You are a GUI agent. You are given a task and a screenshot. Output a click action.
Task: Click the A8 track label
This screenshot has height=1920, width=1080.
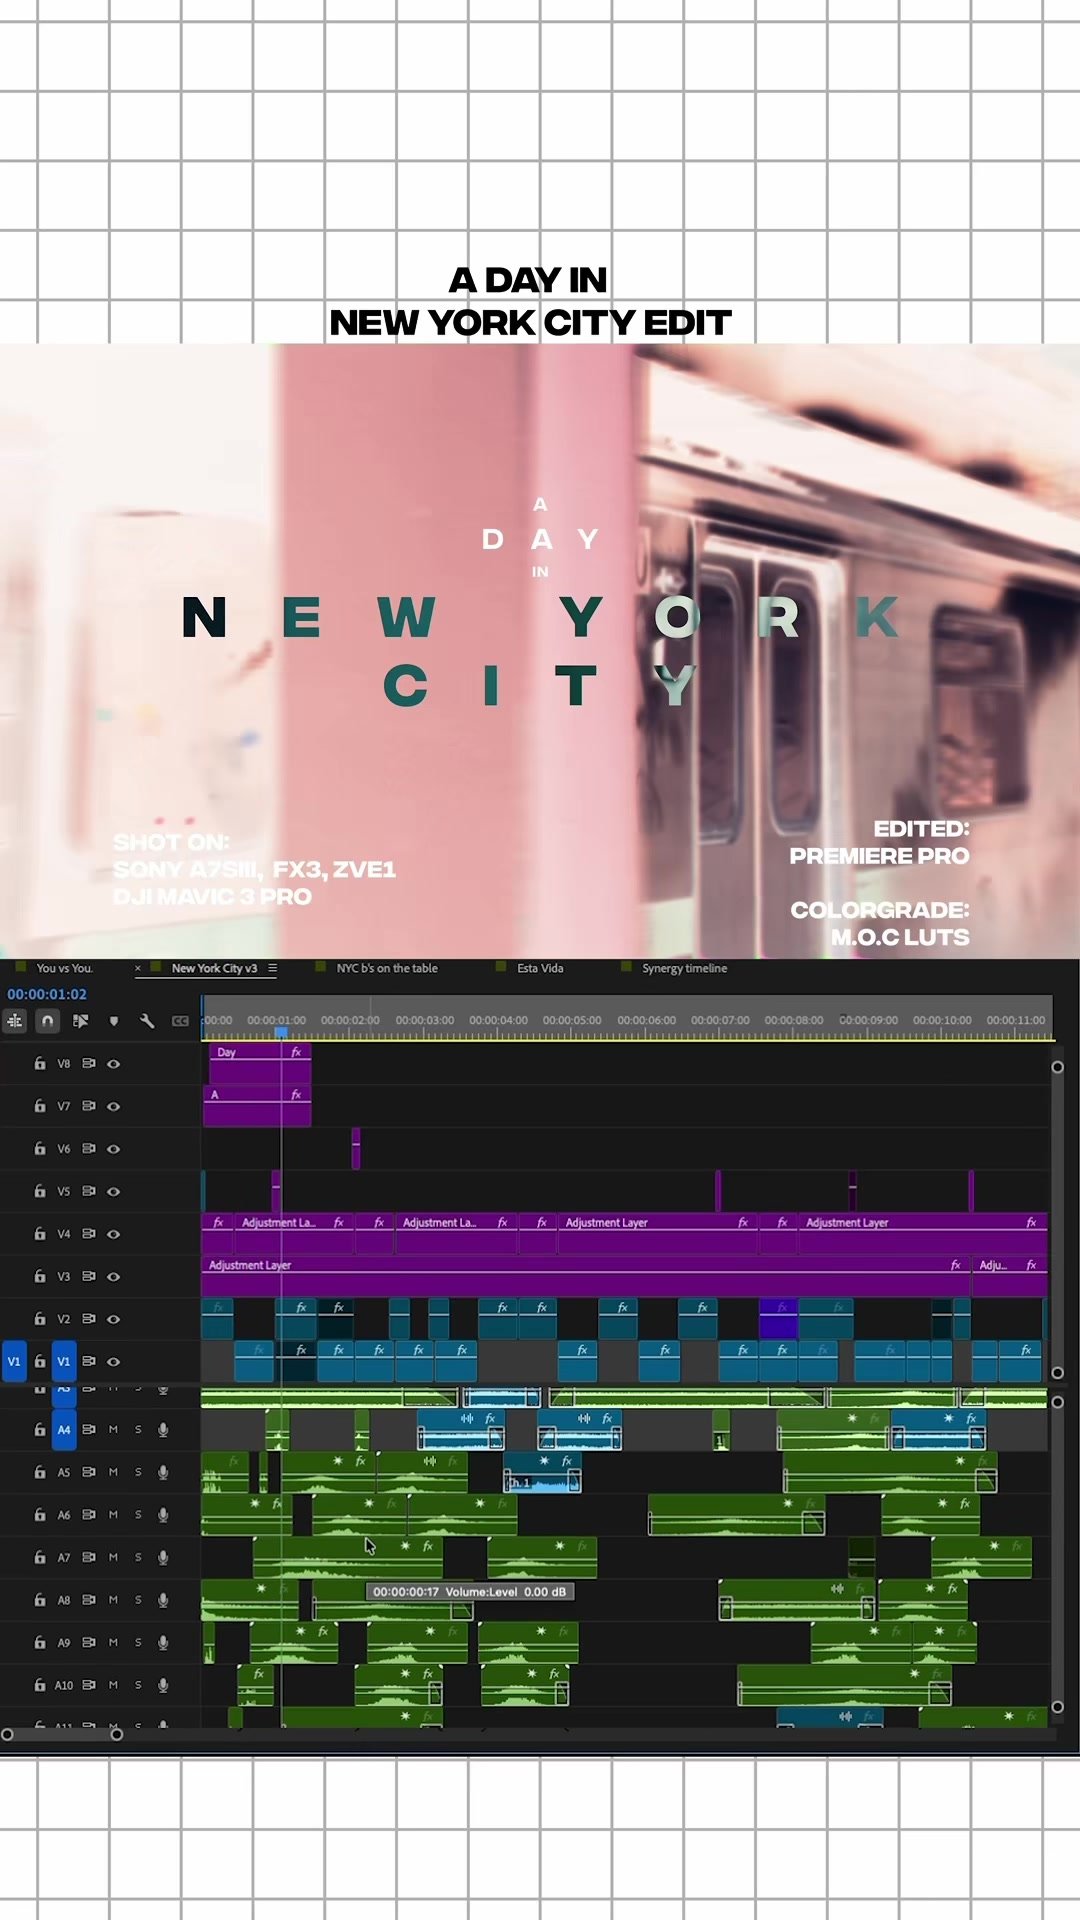point(64,1600)
